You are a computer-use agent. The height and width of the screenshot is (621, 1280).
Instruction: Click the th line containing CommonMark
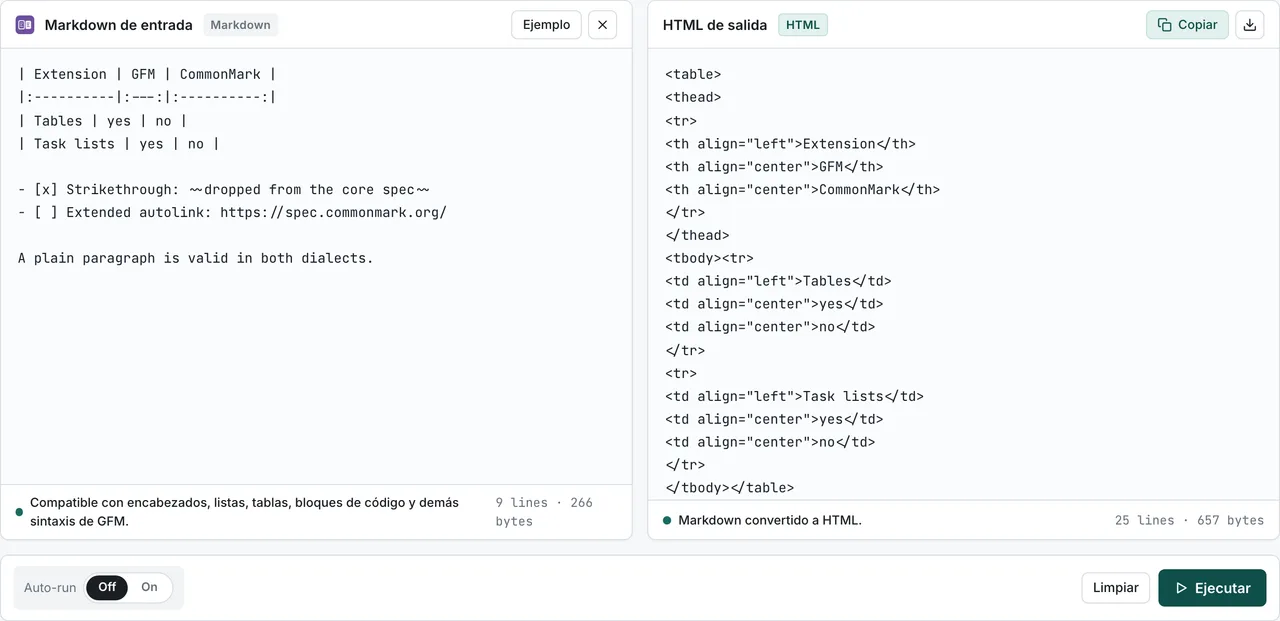tap(802, 189)
